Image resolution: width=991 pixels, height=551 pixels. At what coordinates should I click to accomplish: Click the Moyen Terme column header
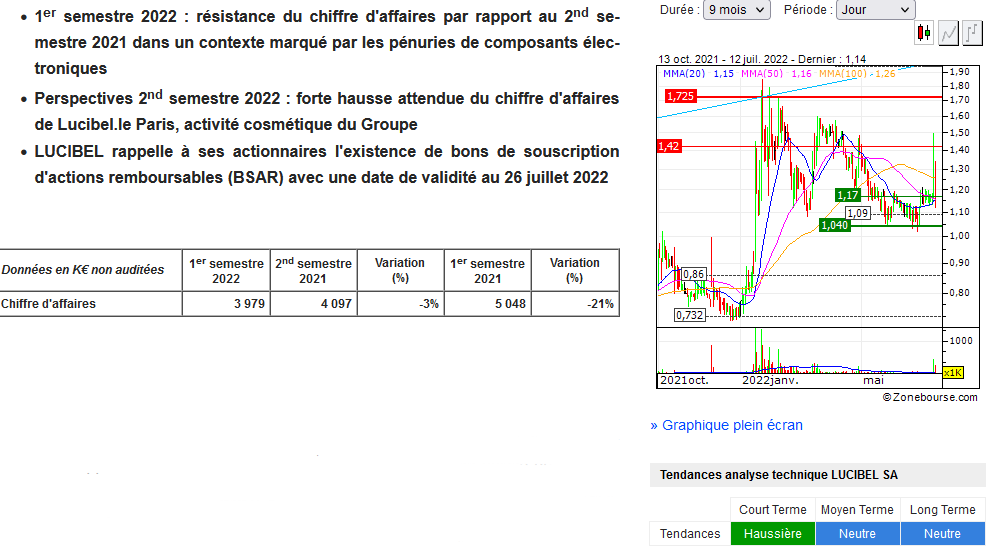click(x=857, y=510)
